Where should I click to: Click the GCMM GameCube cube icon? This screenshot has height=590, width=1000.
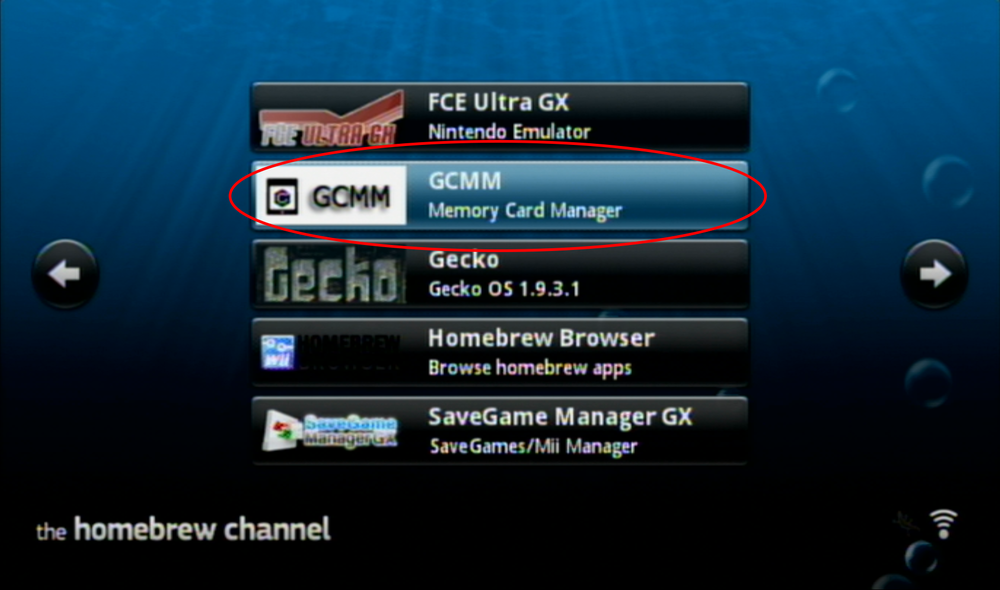click(x=282, y=197)
